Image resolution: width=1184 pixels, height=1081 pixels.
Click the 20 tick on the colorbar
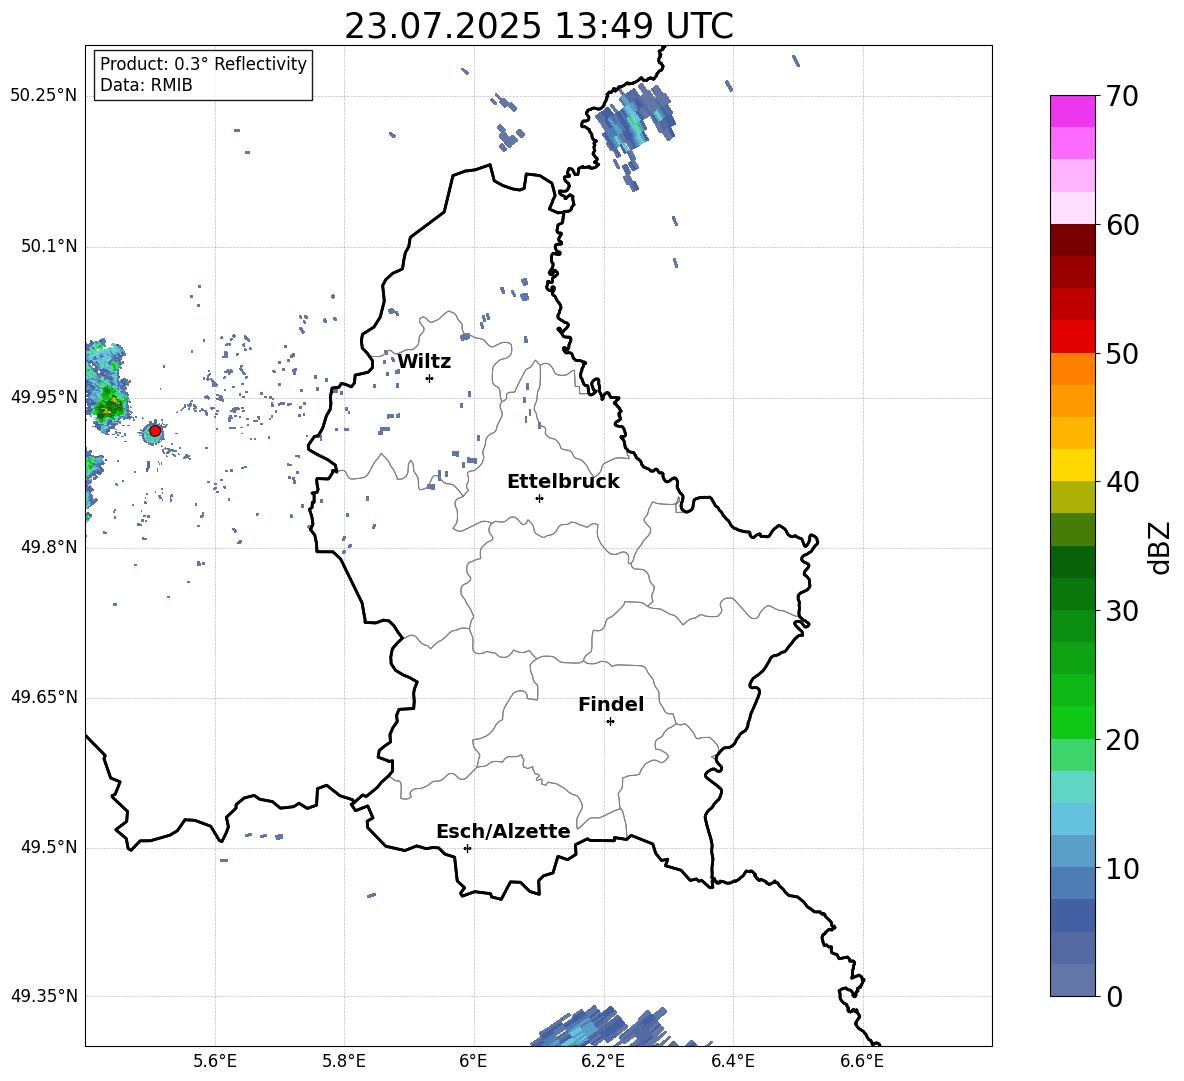point(1121,740)
